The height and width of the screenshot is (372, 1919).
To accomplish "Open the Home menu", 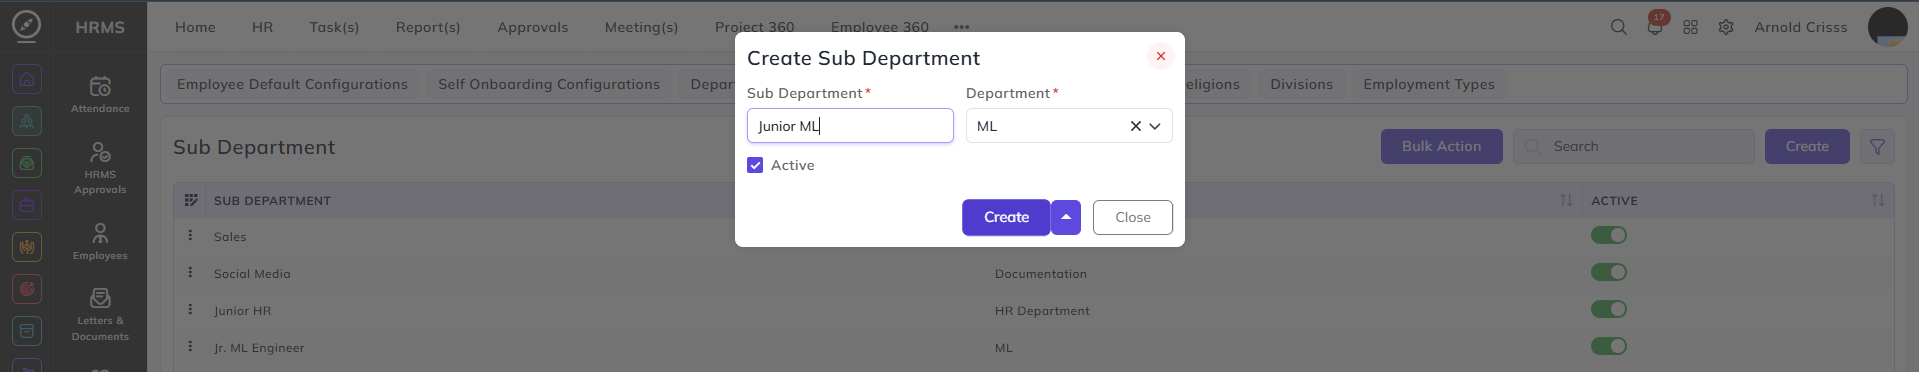I will [195, 27].
